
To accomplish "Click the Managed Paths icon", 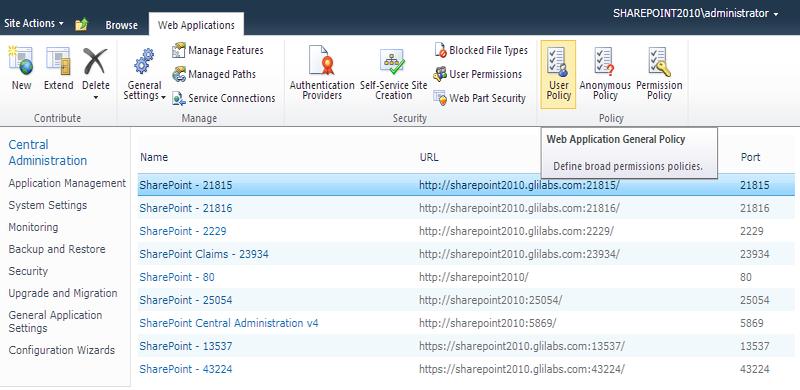I will pyautogui.click(x=179, y=74).
